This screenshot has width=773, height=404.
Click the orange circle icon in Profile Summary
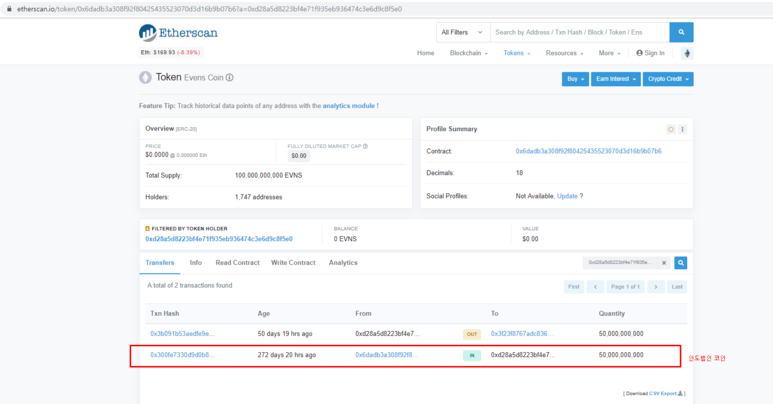coord(670,129)
